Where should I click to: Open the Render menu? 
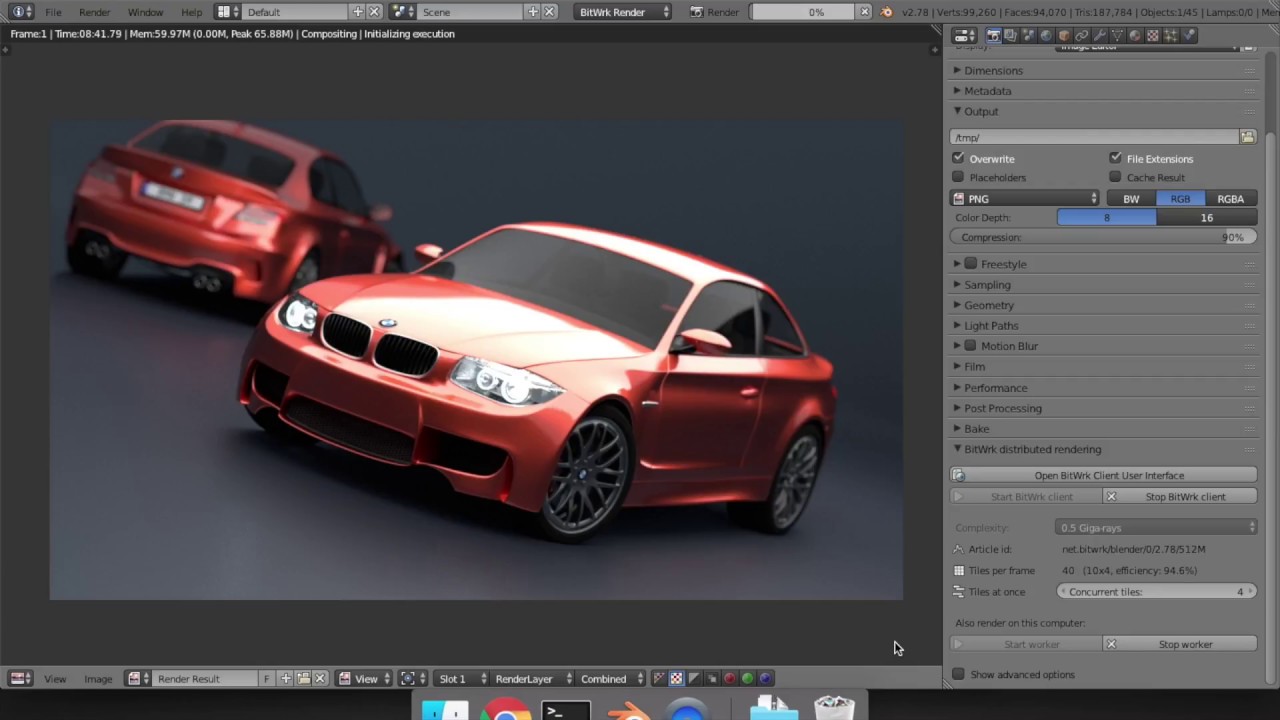point(95,12)
